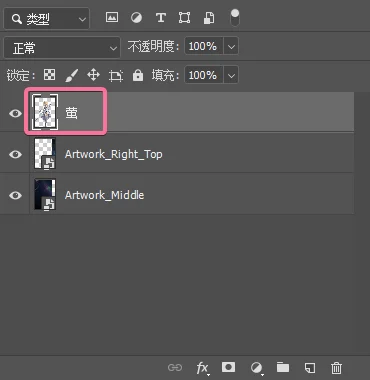Add a layer mask
The height and width of the screenshot is (380, 370).
point(228,367)
